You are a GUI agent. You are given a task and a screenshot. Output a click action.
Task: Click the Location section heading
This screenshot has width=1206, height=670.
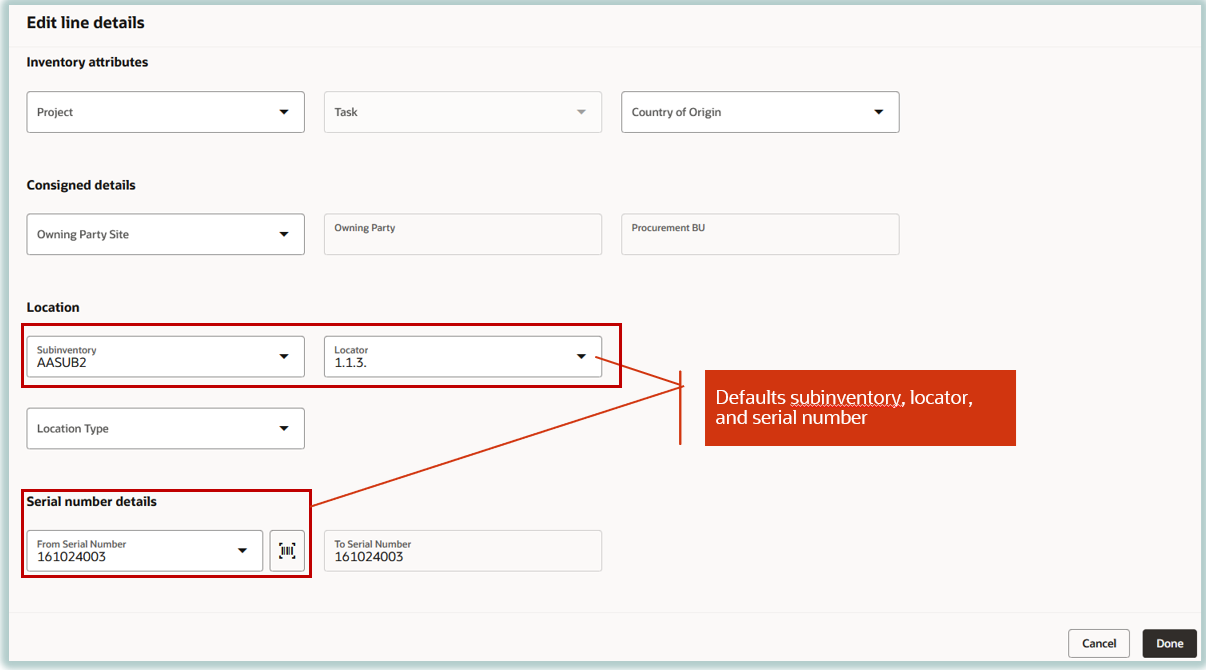[x=53, y=307]
